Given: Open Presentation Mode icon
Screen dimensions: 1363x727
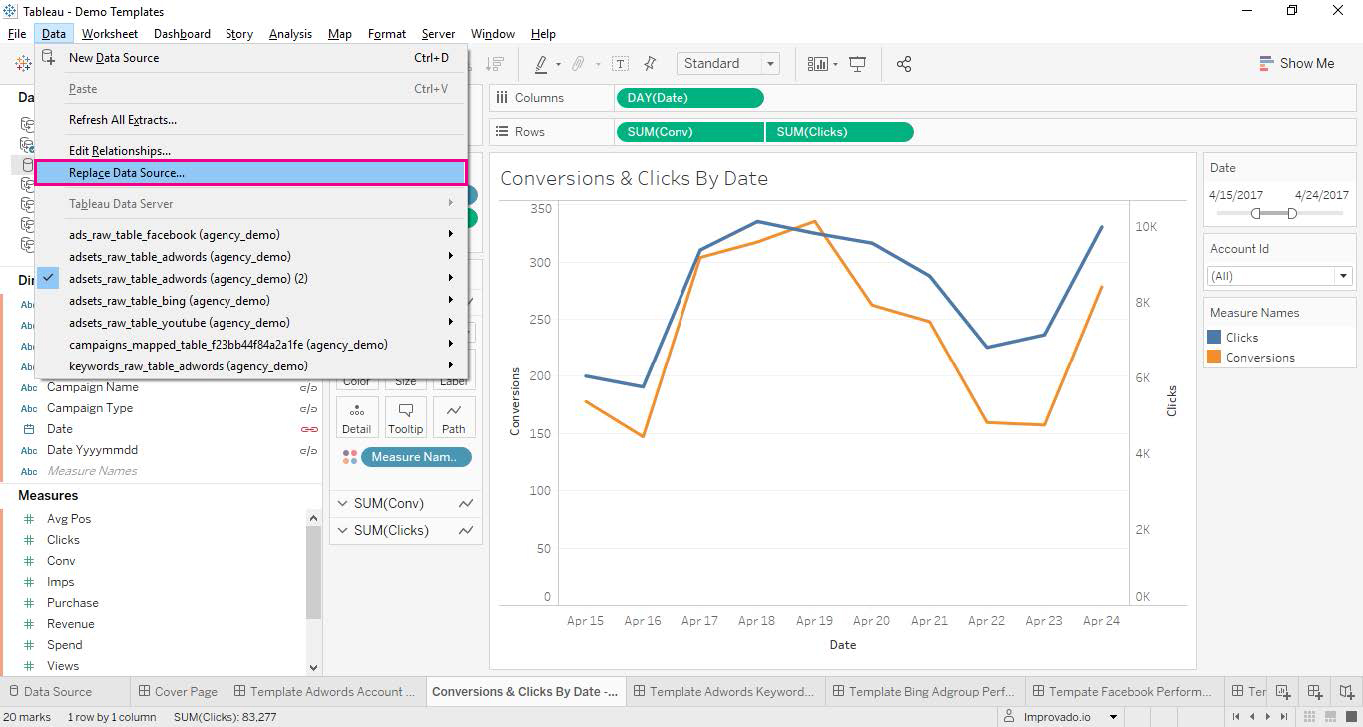Looking at the screenshot, I should point(857,64).
